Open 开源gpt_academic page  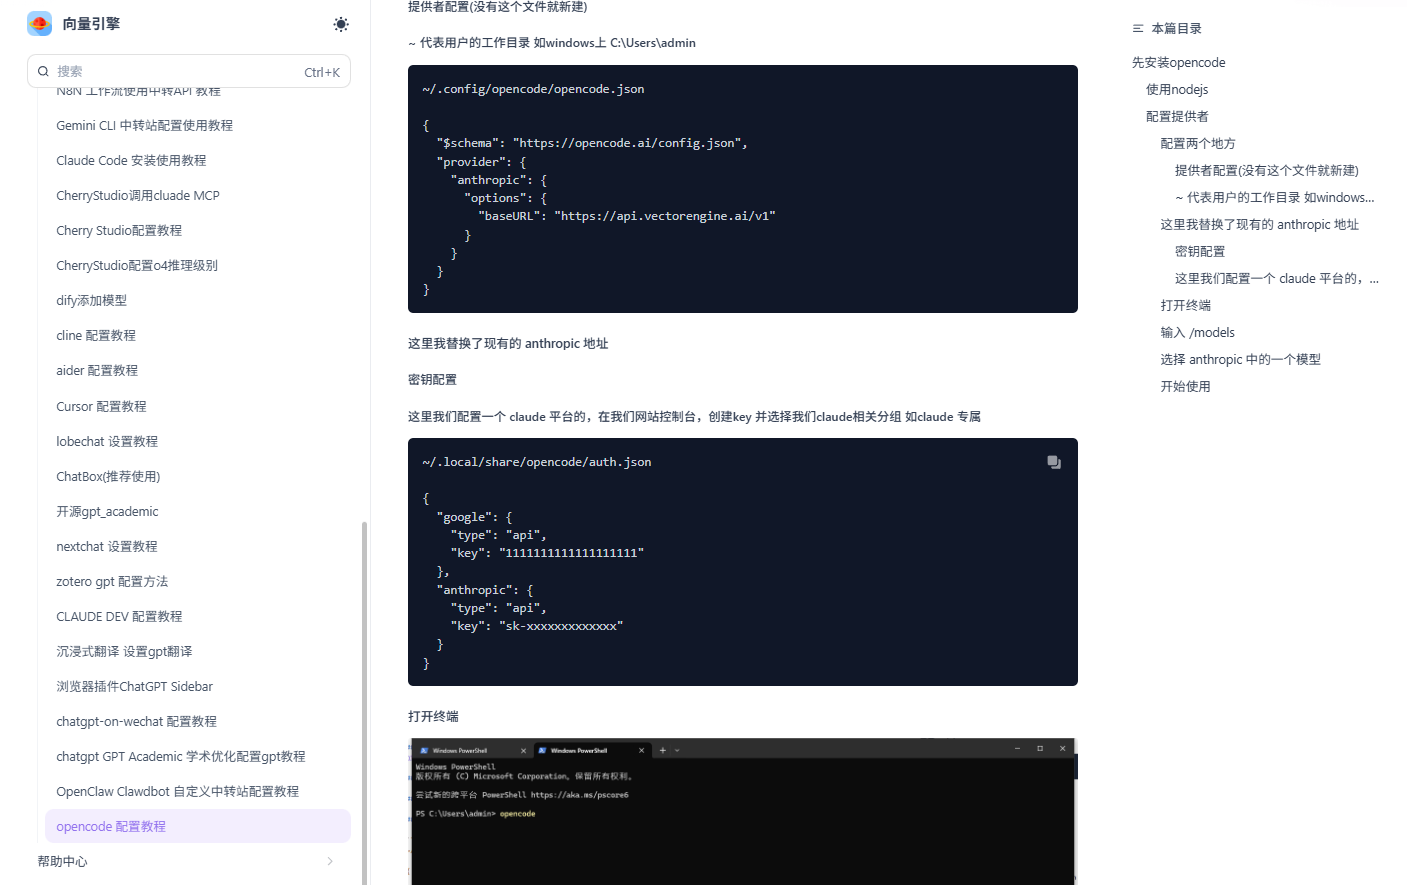[107, 511]
